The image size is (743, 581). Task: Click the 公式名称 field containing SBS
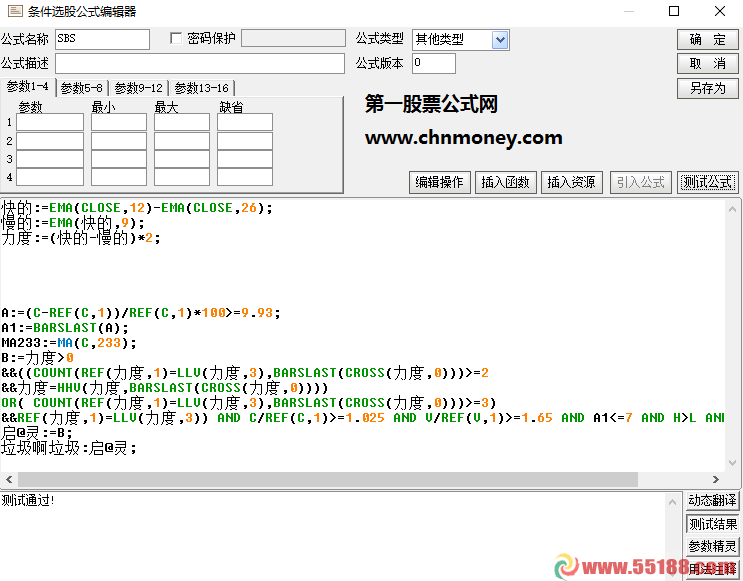(x=102, y=39)
